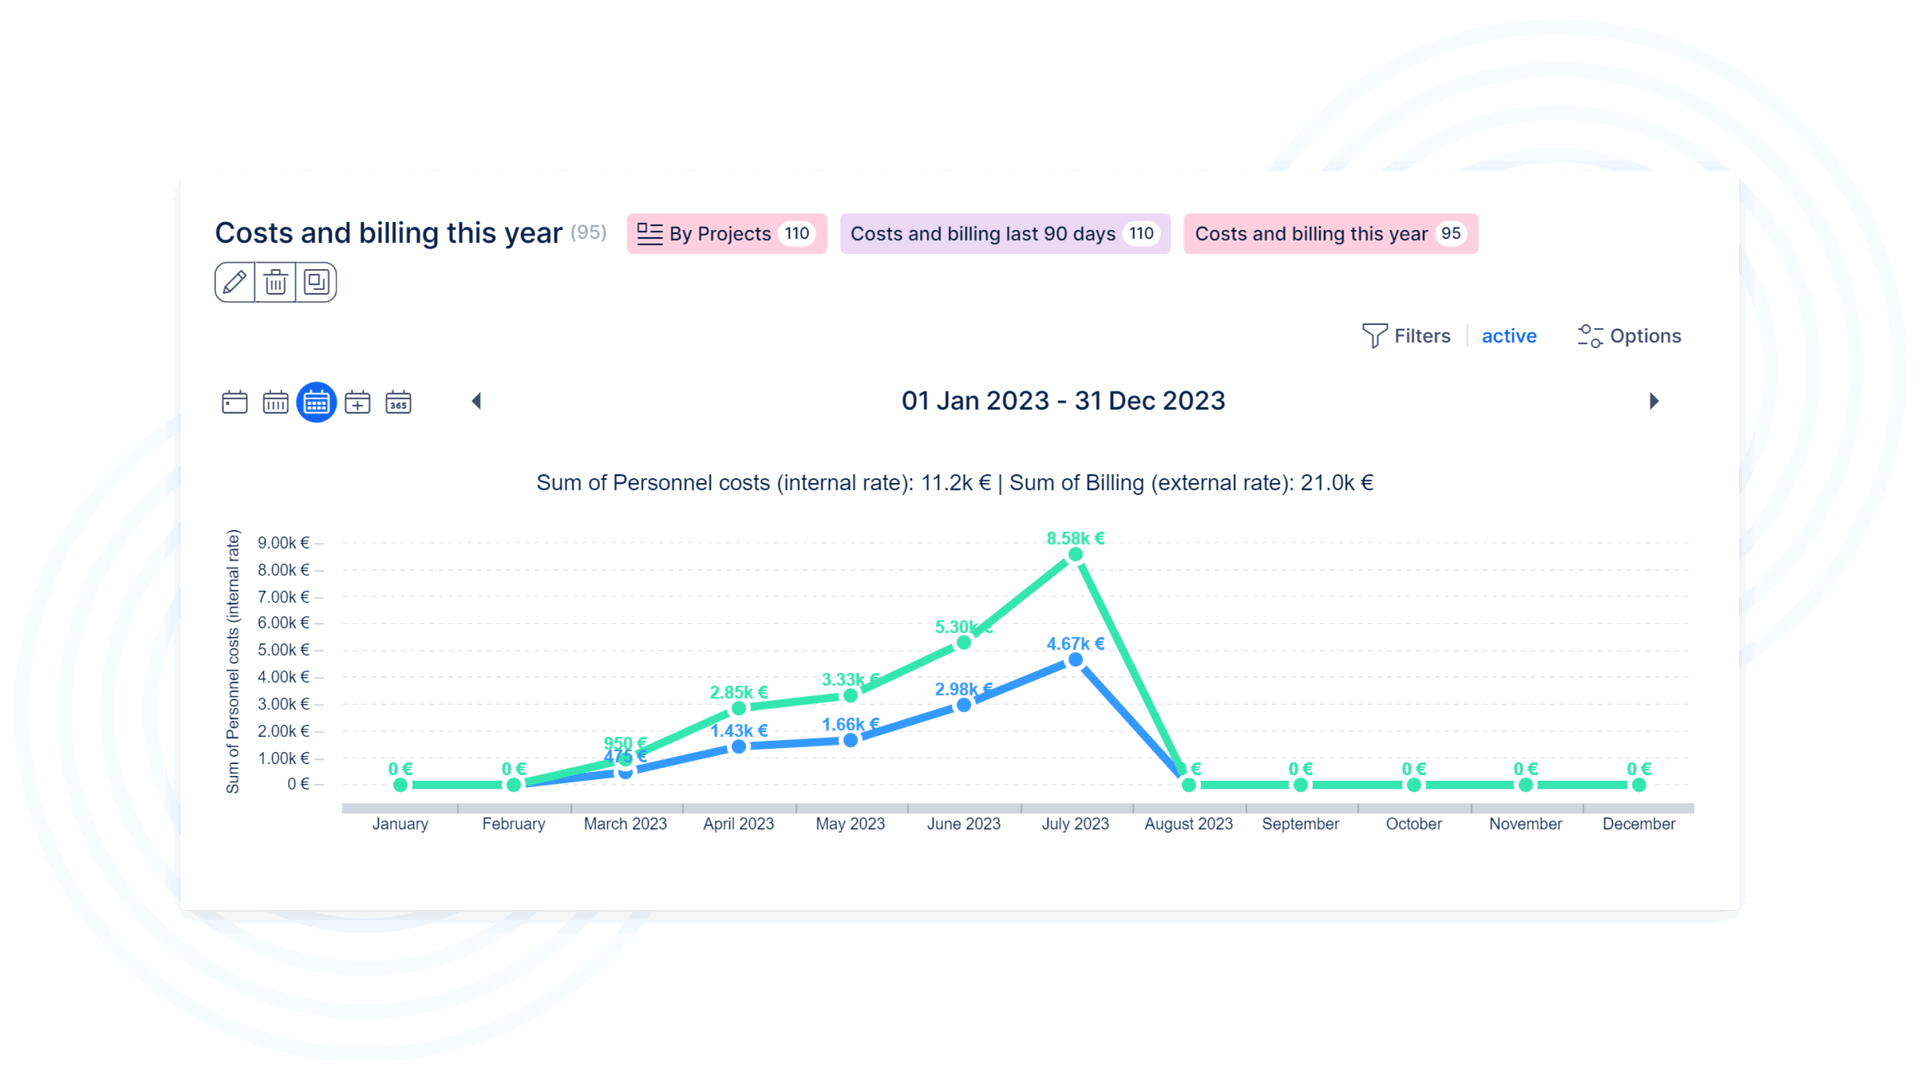1920x1076 pixels.
Task: Open Costs and billing last 90 days tab
Action: [1004, 234]
